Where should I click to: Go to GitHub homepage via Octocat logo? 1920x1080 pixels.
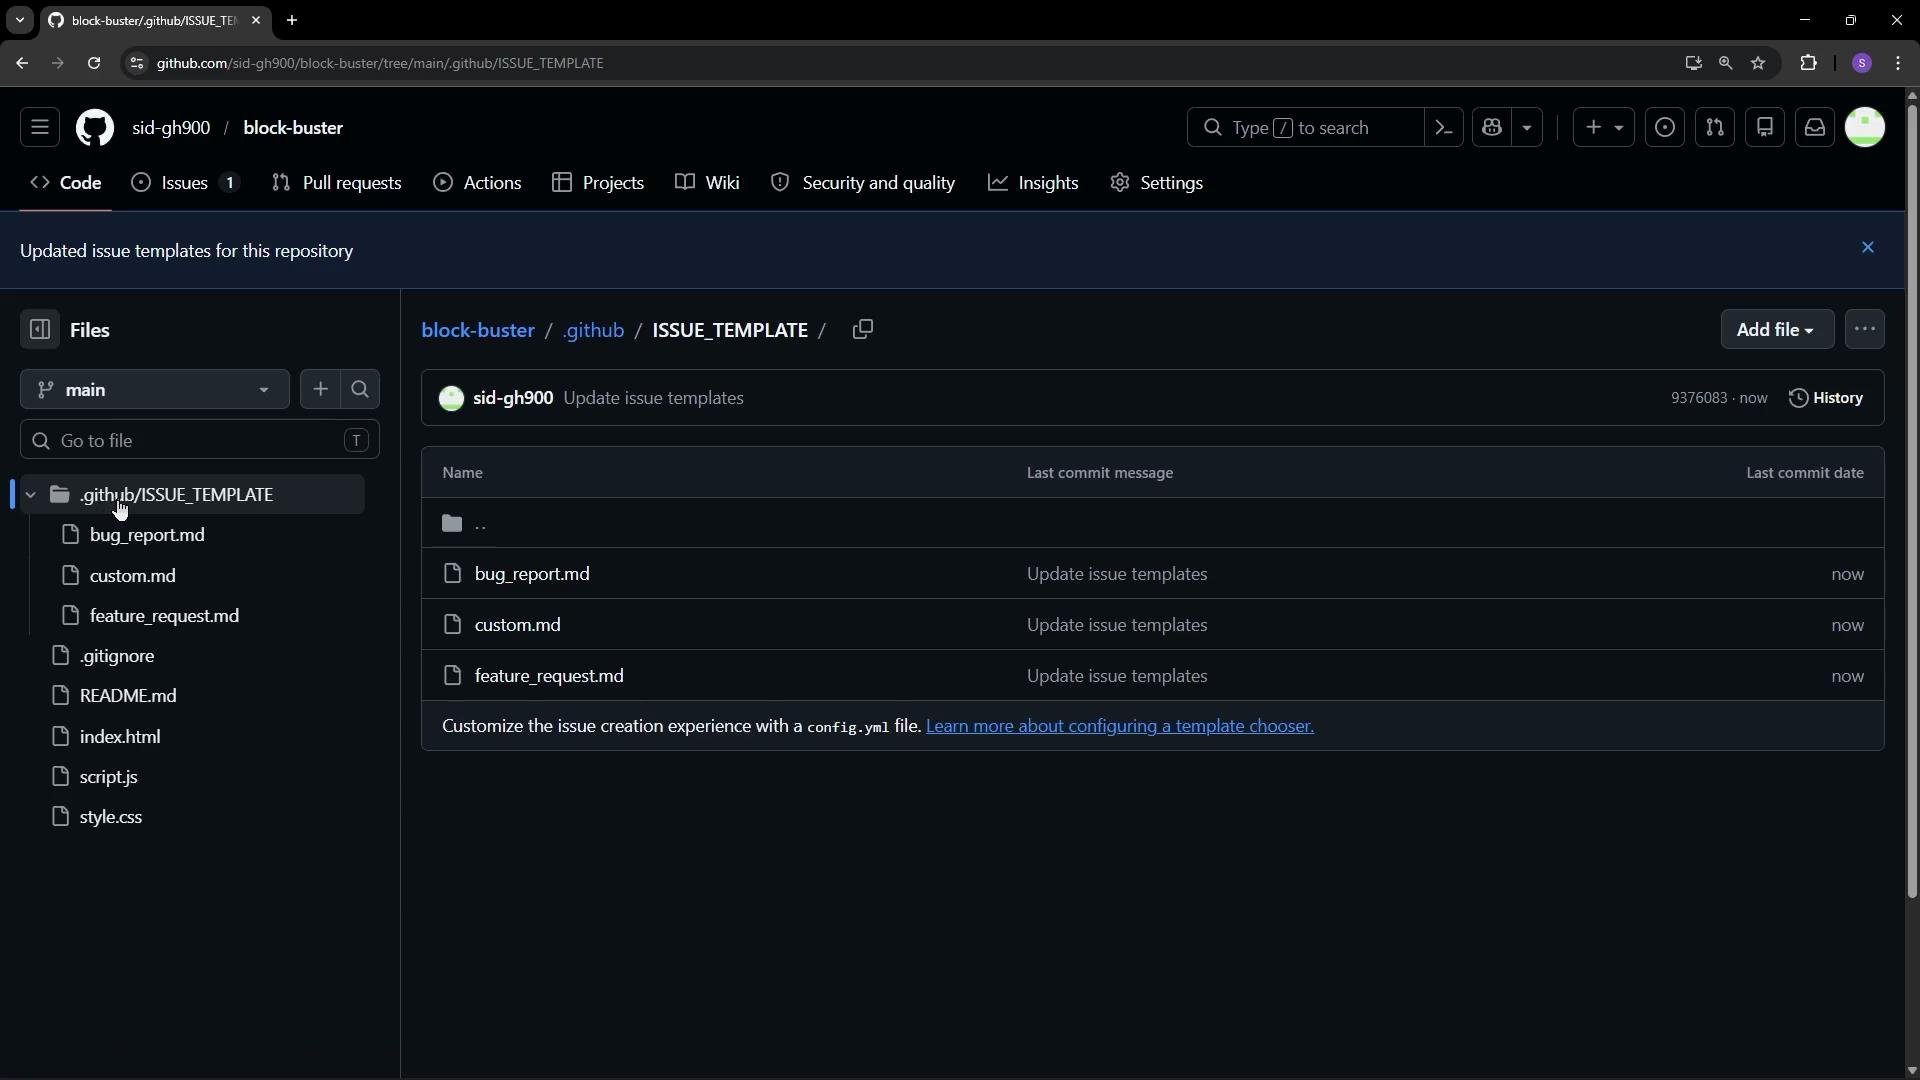95,128
